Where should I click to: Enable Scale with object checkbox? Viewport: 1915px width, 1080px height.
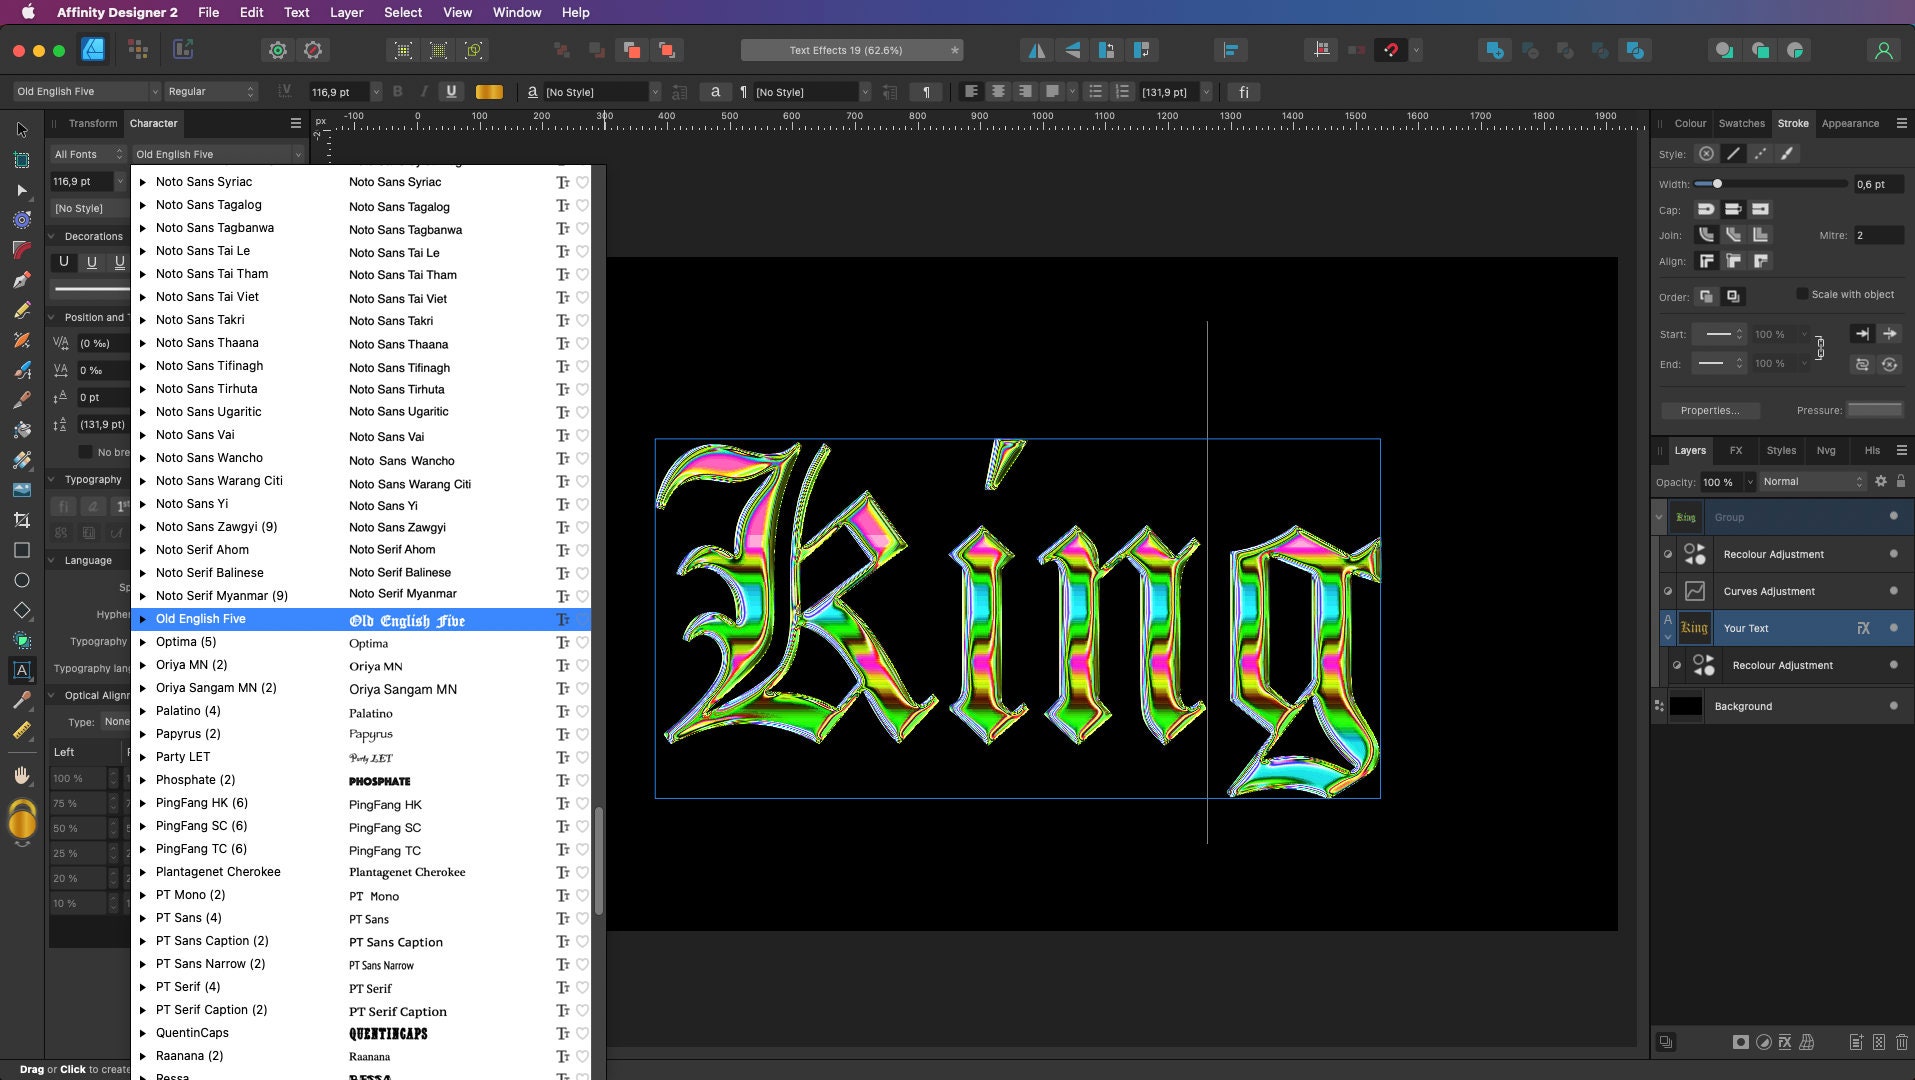tap(1802, 294)
